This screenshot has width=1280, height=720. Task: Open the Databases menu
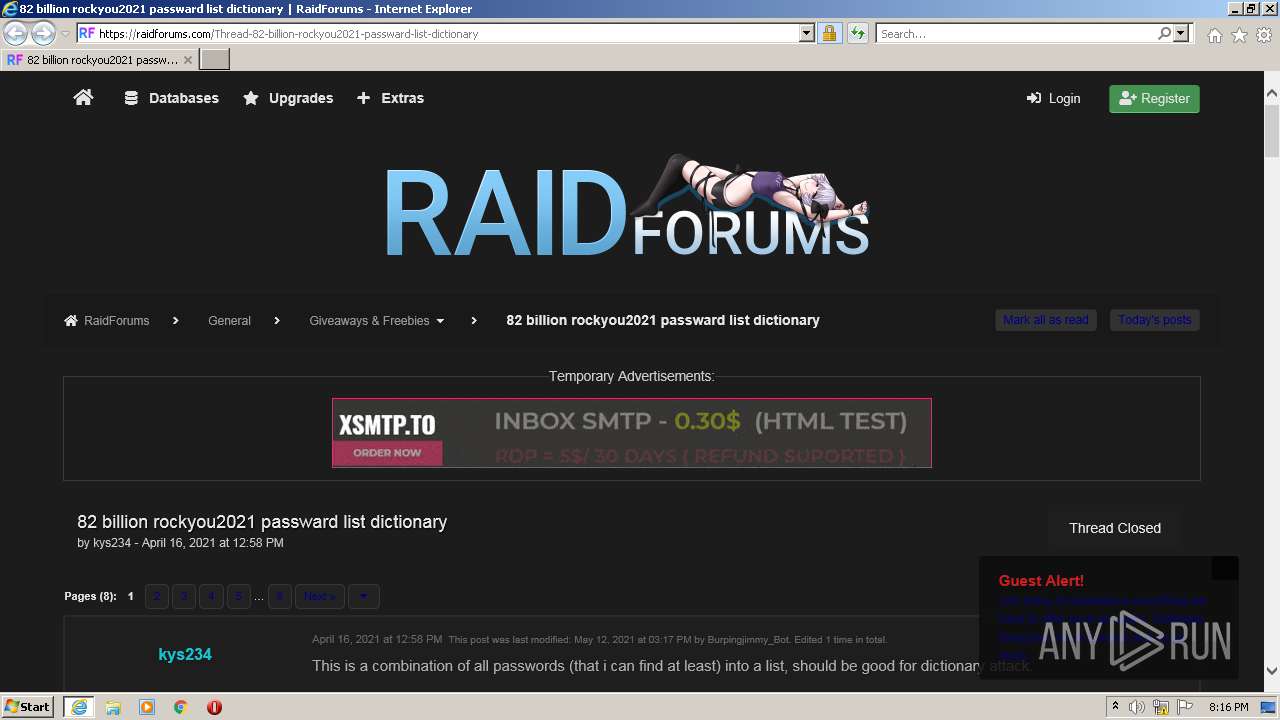(171, 98)
